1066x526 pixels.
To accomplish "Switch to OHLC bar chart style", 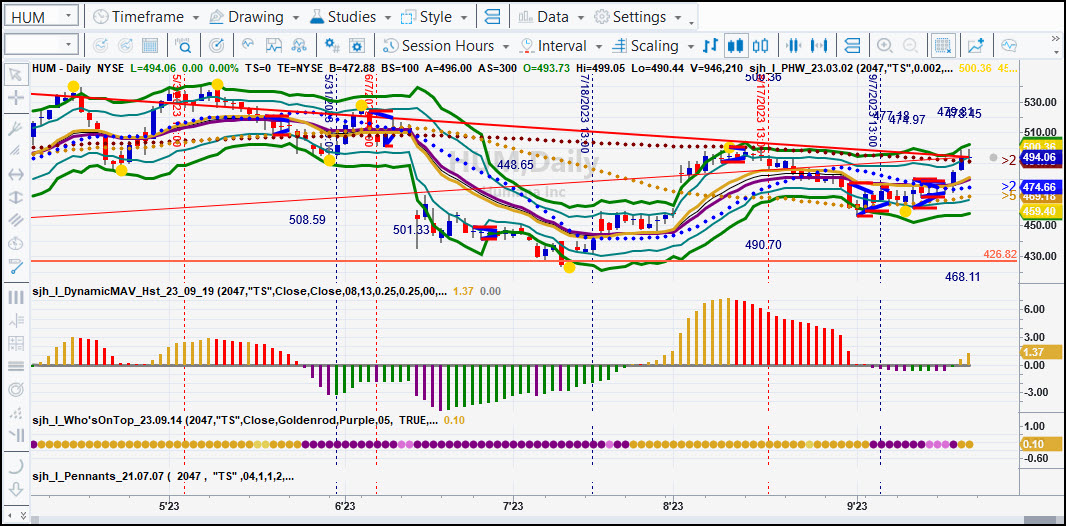I will [710, 46].
